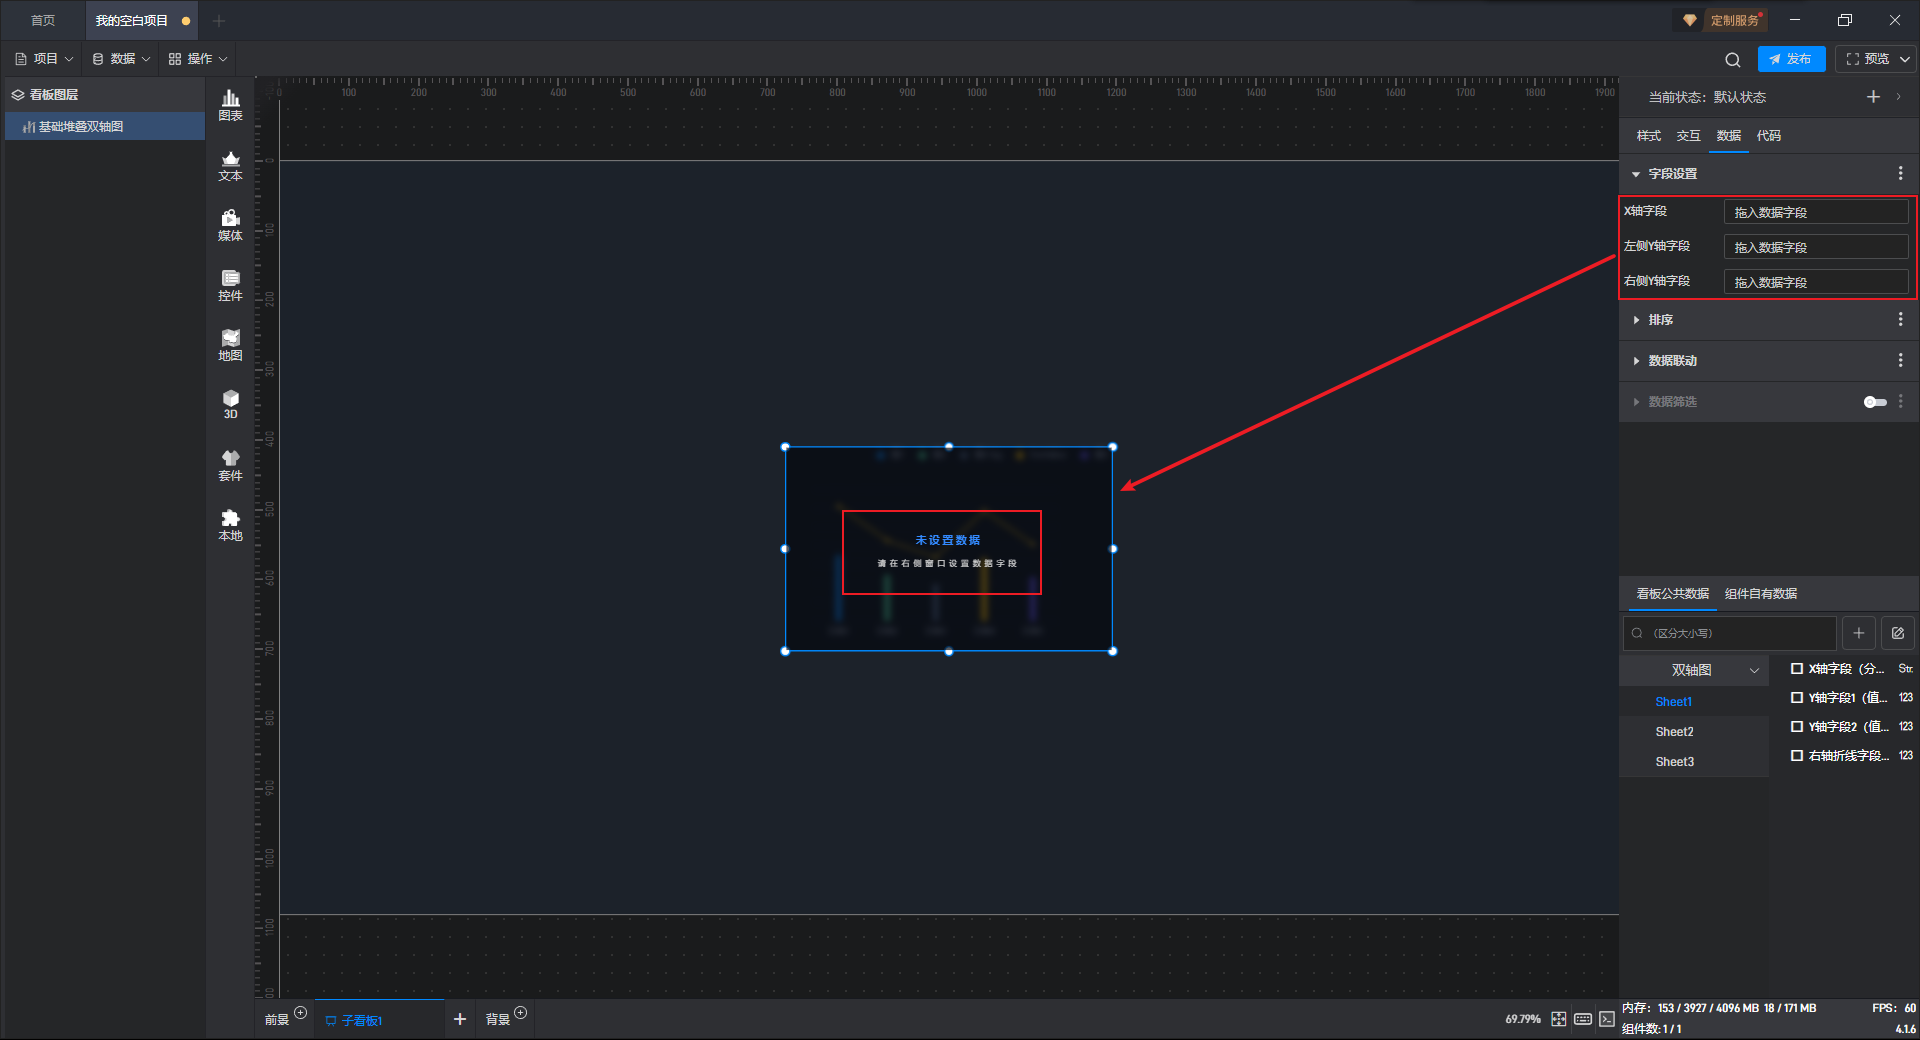Open the 操作 dropdown menu
1920x1040 pixels.
pyautogui.click(x=198, y=59)
